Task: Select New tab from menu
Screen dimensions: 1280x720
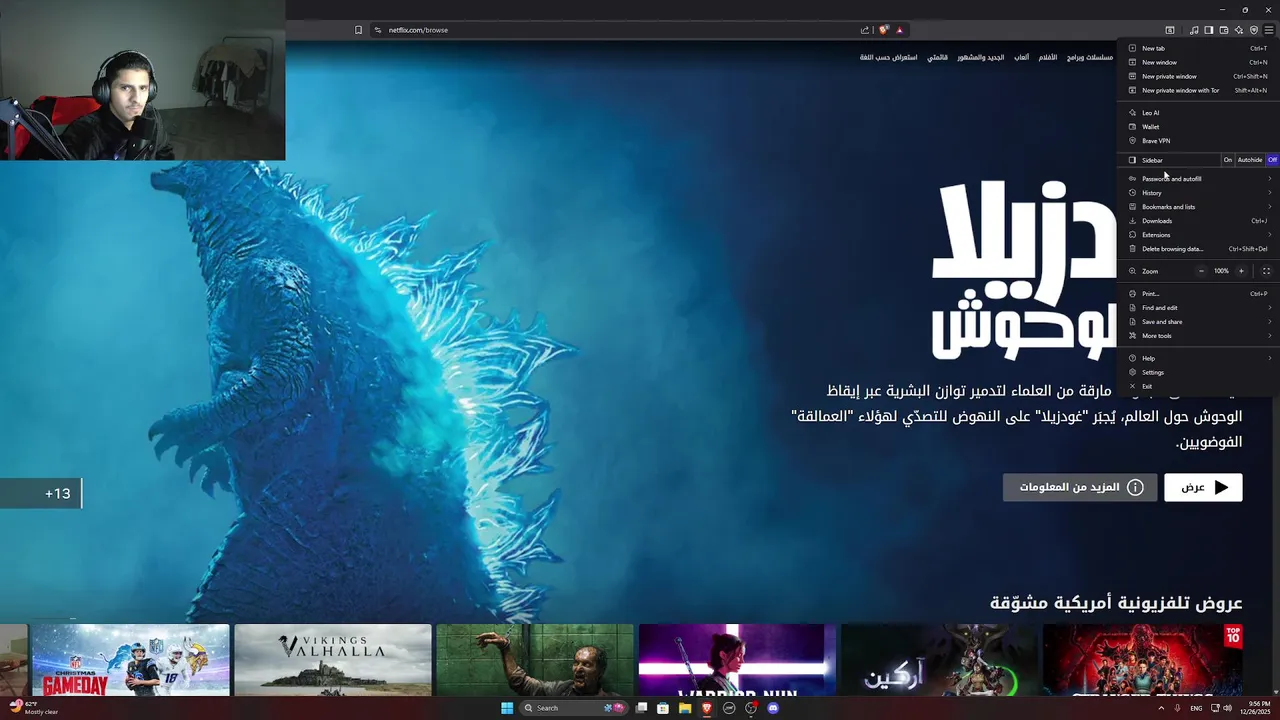Action: click(1198, 48)
